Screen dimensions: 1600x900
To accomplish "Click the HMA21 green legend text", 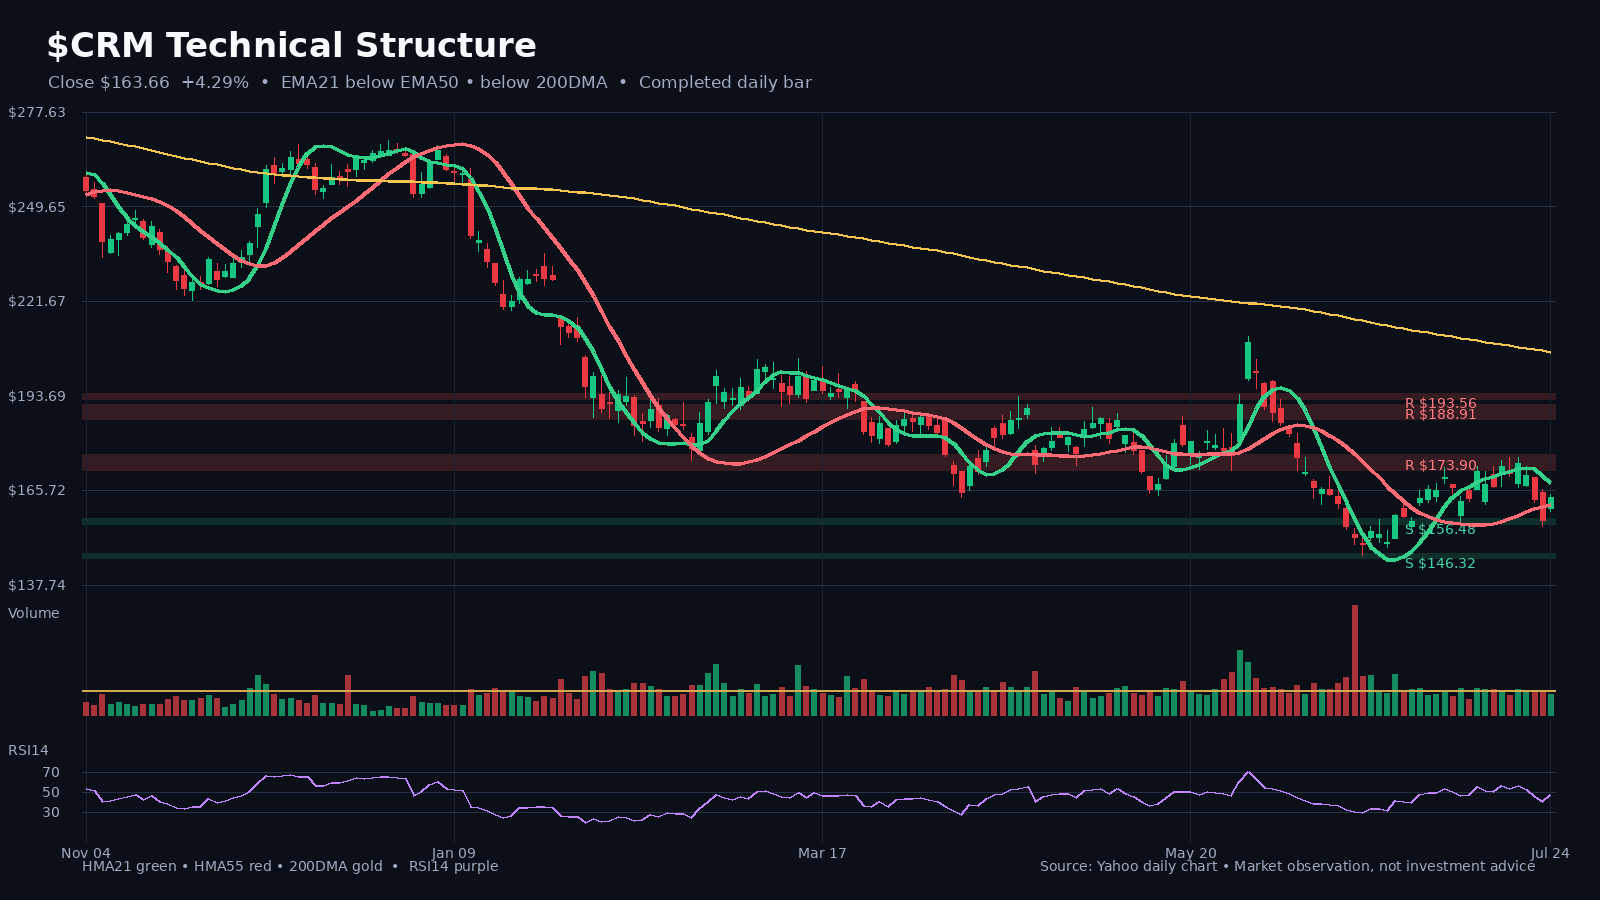I will (129, 866).
